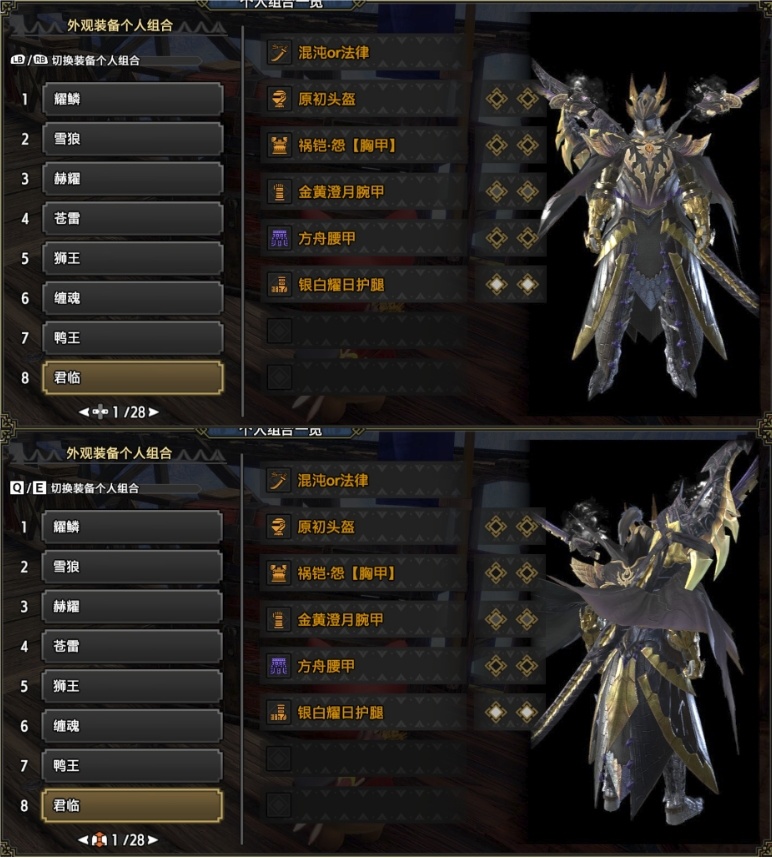Click the weapon icon beside 混沌or法律 in upper panel
The width and height of the screenshot is (772, 858).
(x=279, y=53)
